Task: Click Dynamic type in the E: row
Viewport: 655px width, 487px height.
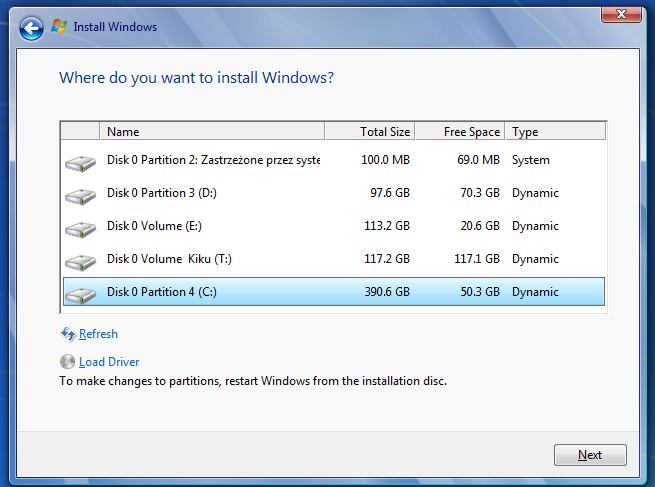Action: point(535,226)
